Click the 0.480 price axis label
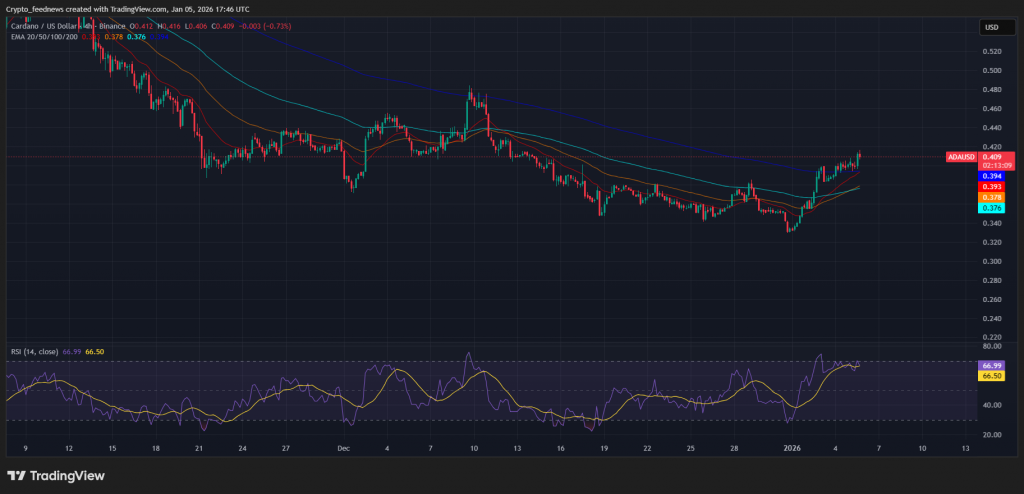Image resolution: width=1024 pixels, height=494 pixels. tap(991, 90)
